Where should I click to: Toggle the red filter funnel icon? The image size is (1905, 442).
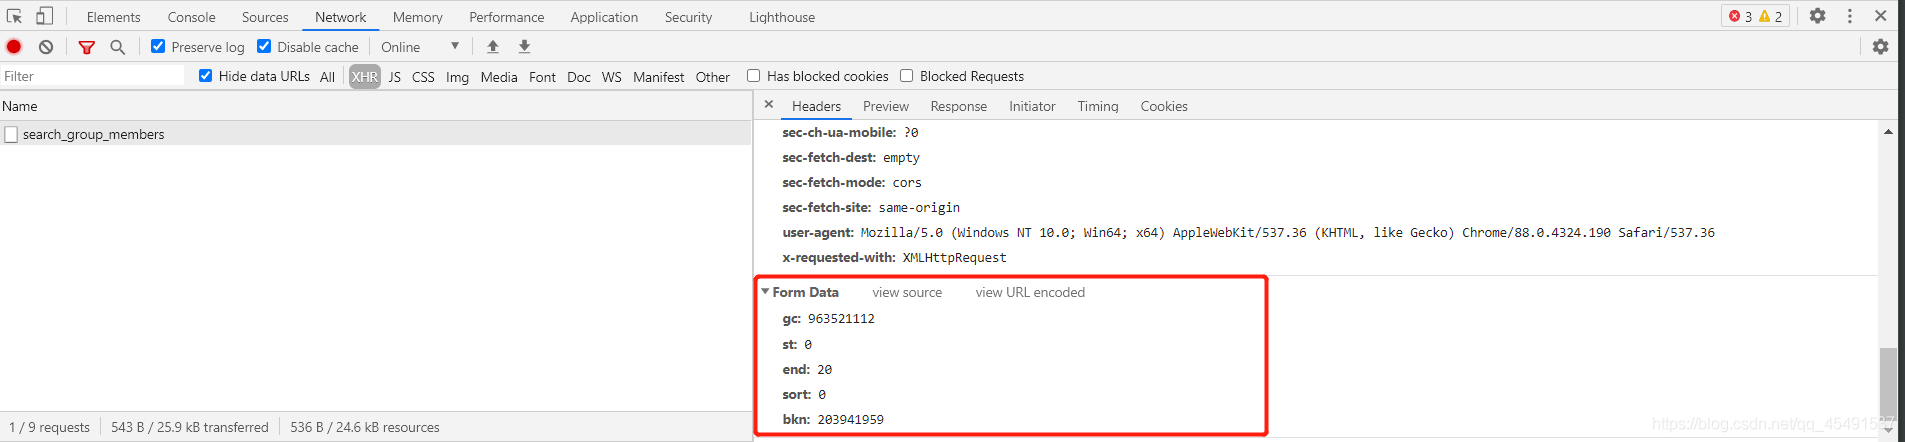(x=87, y=47)
